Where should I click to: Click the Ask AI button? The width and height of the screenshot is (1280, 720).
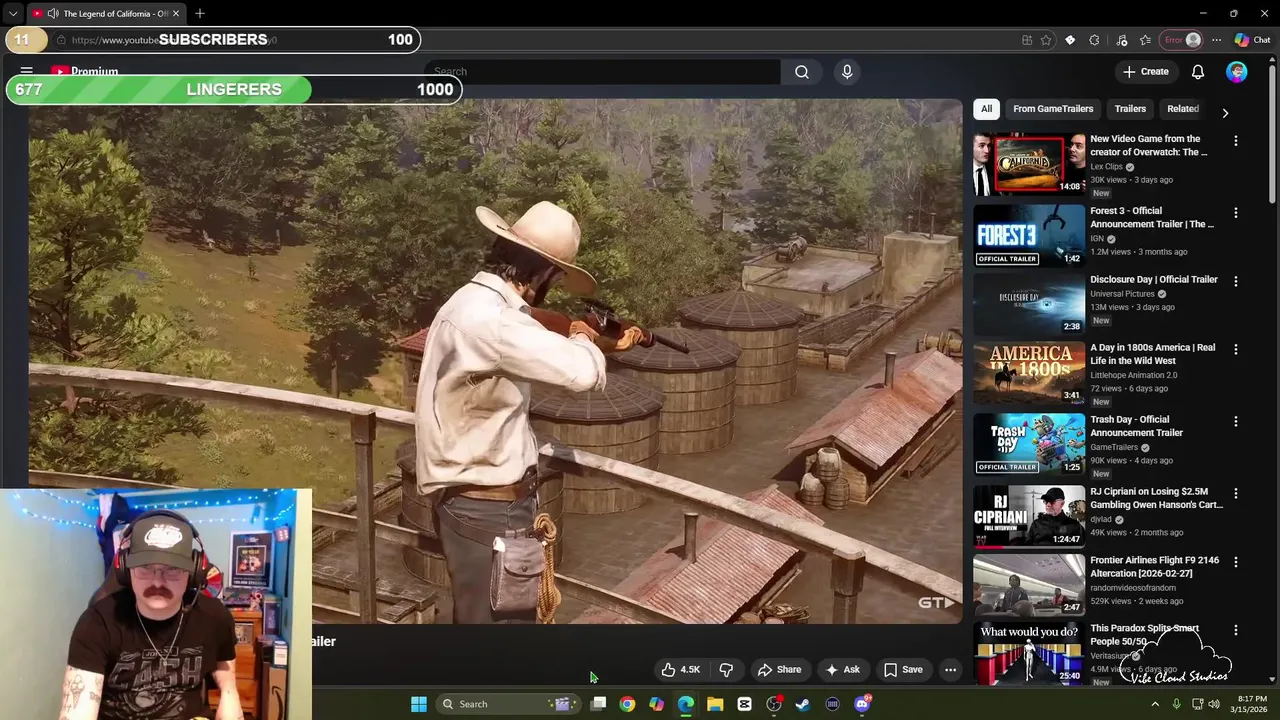click(x=842, y=670)
